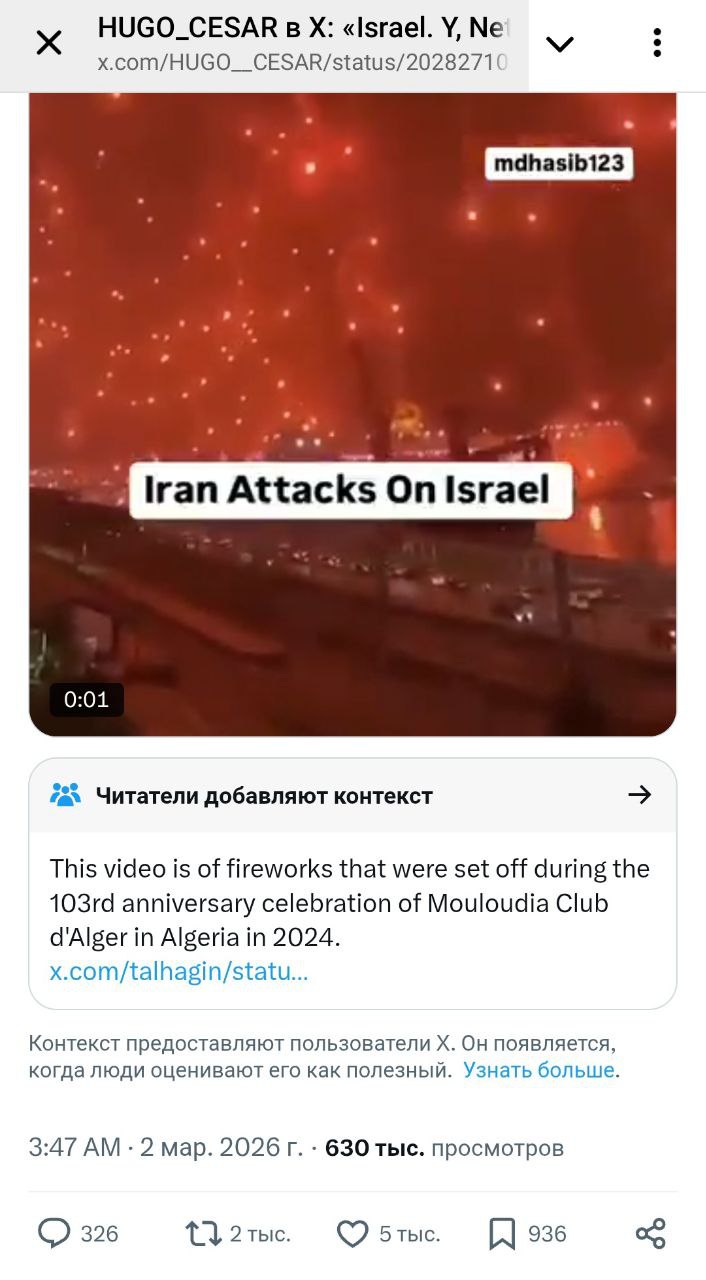
Task: Tap the Читатели добавляют контекст header
Action: click(264, 796)
